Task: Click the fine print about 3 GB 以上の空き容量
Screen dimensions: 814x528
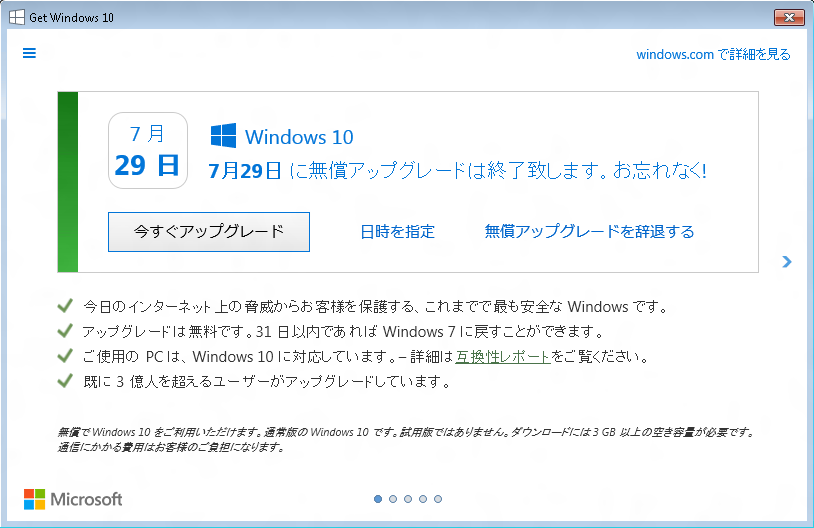Action: click(x=406, y=439)
